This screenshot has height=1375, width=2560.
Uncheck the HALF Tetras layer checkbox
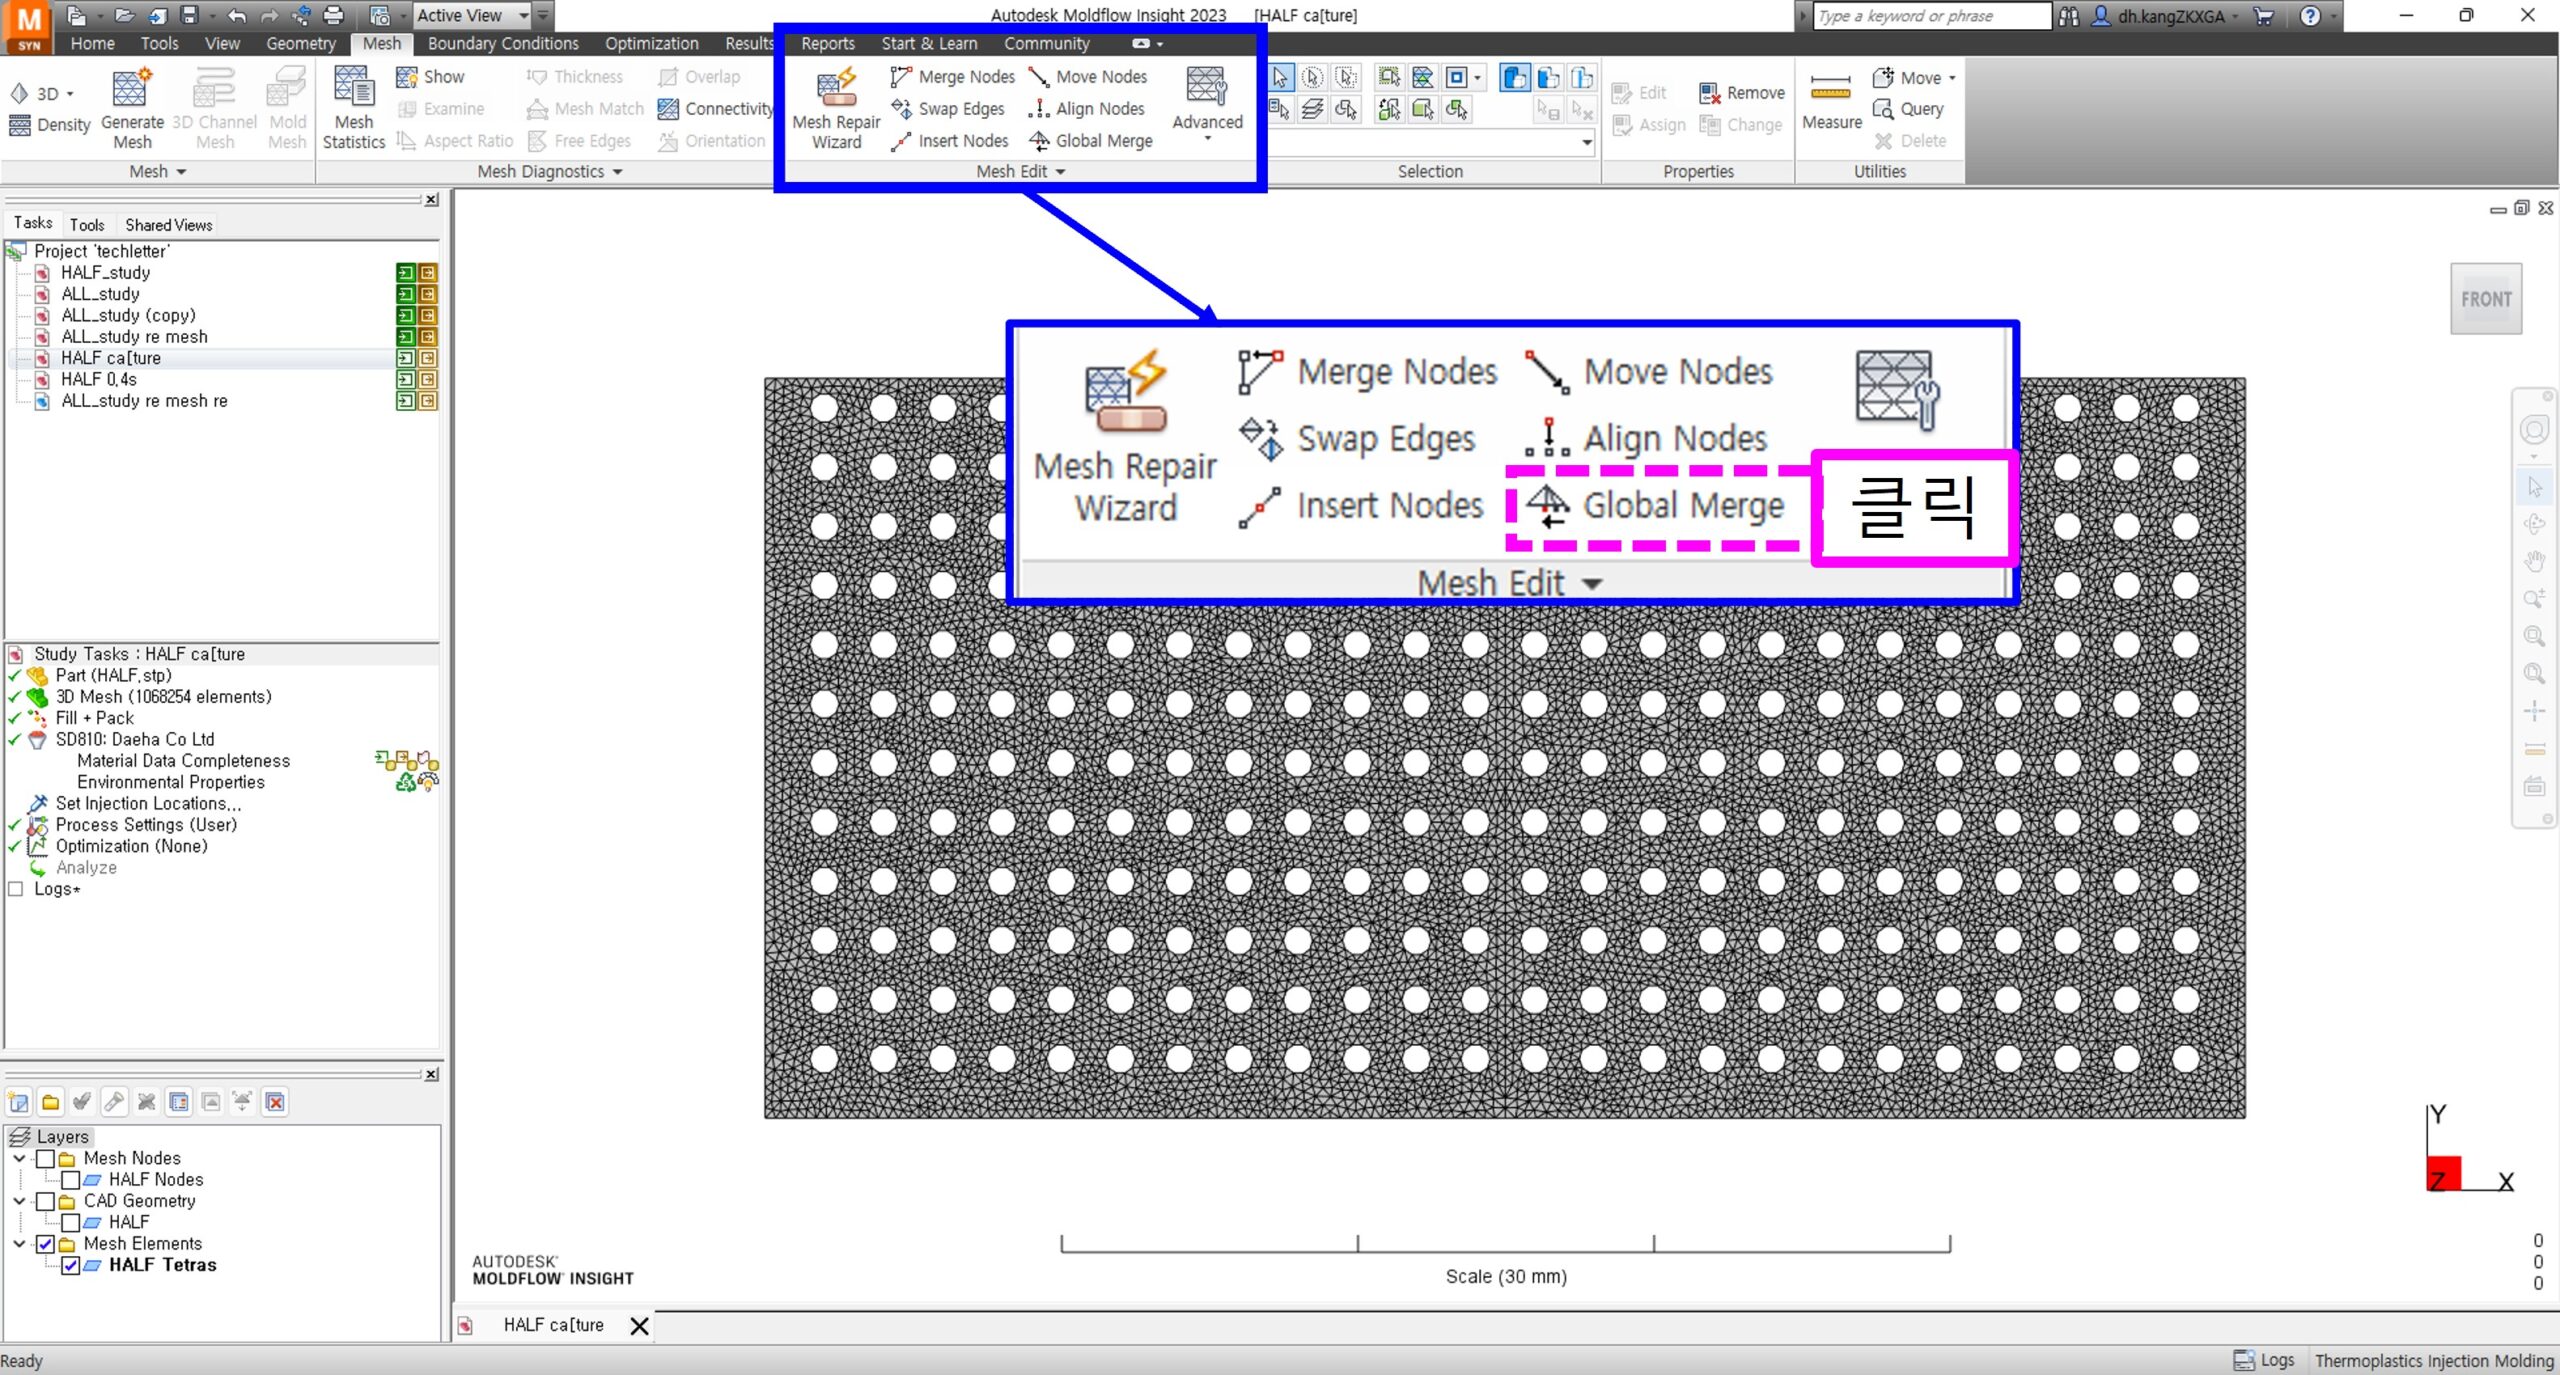click(70, 1265)
